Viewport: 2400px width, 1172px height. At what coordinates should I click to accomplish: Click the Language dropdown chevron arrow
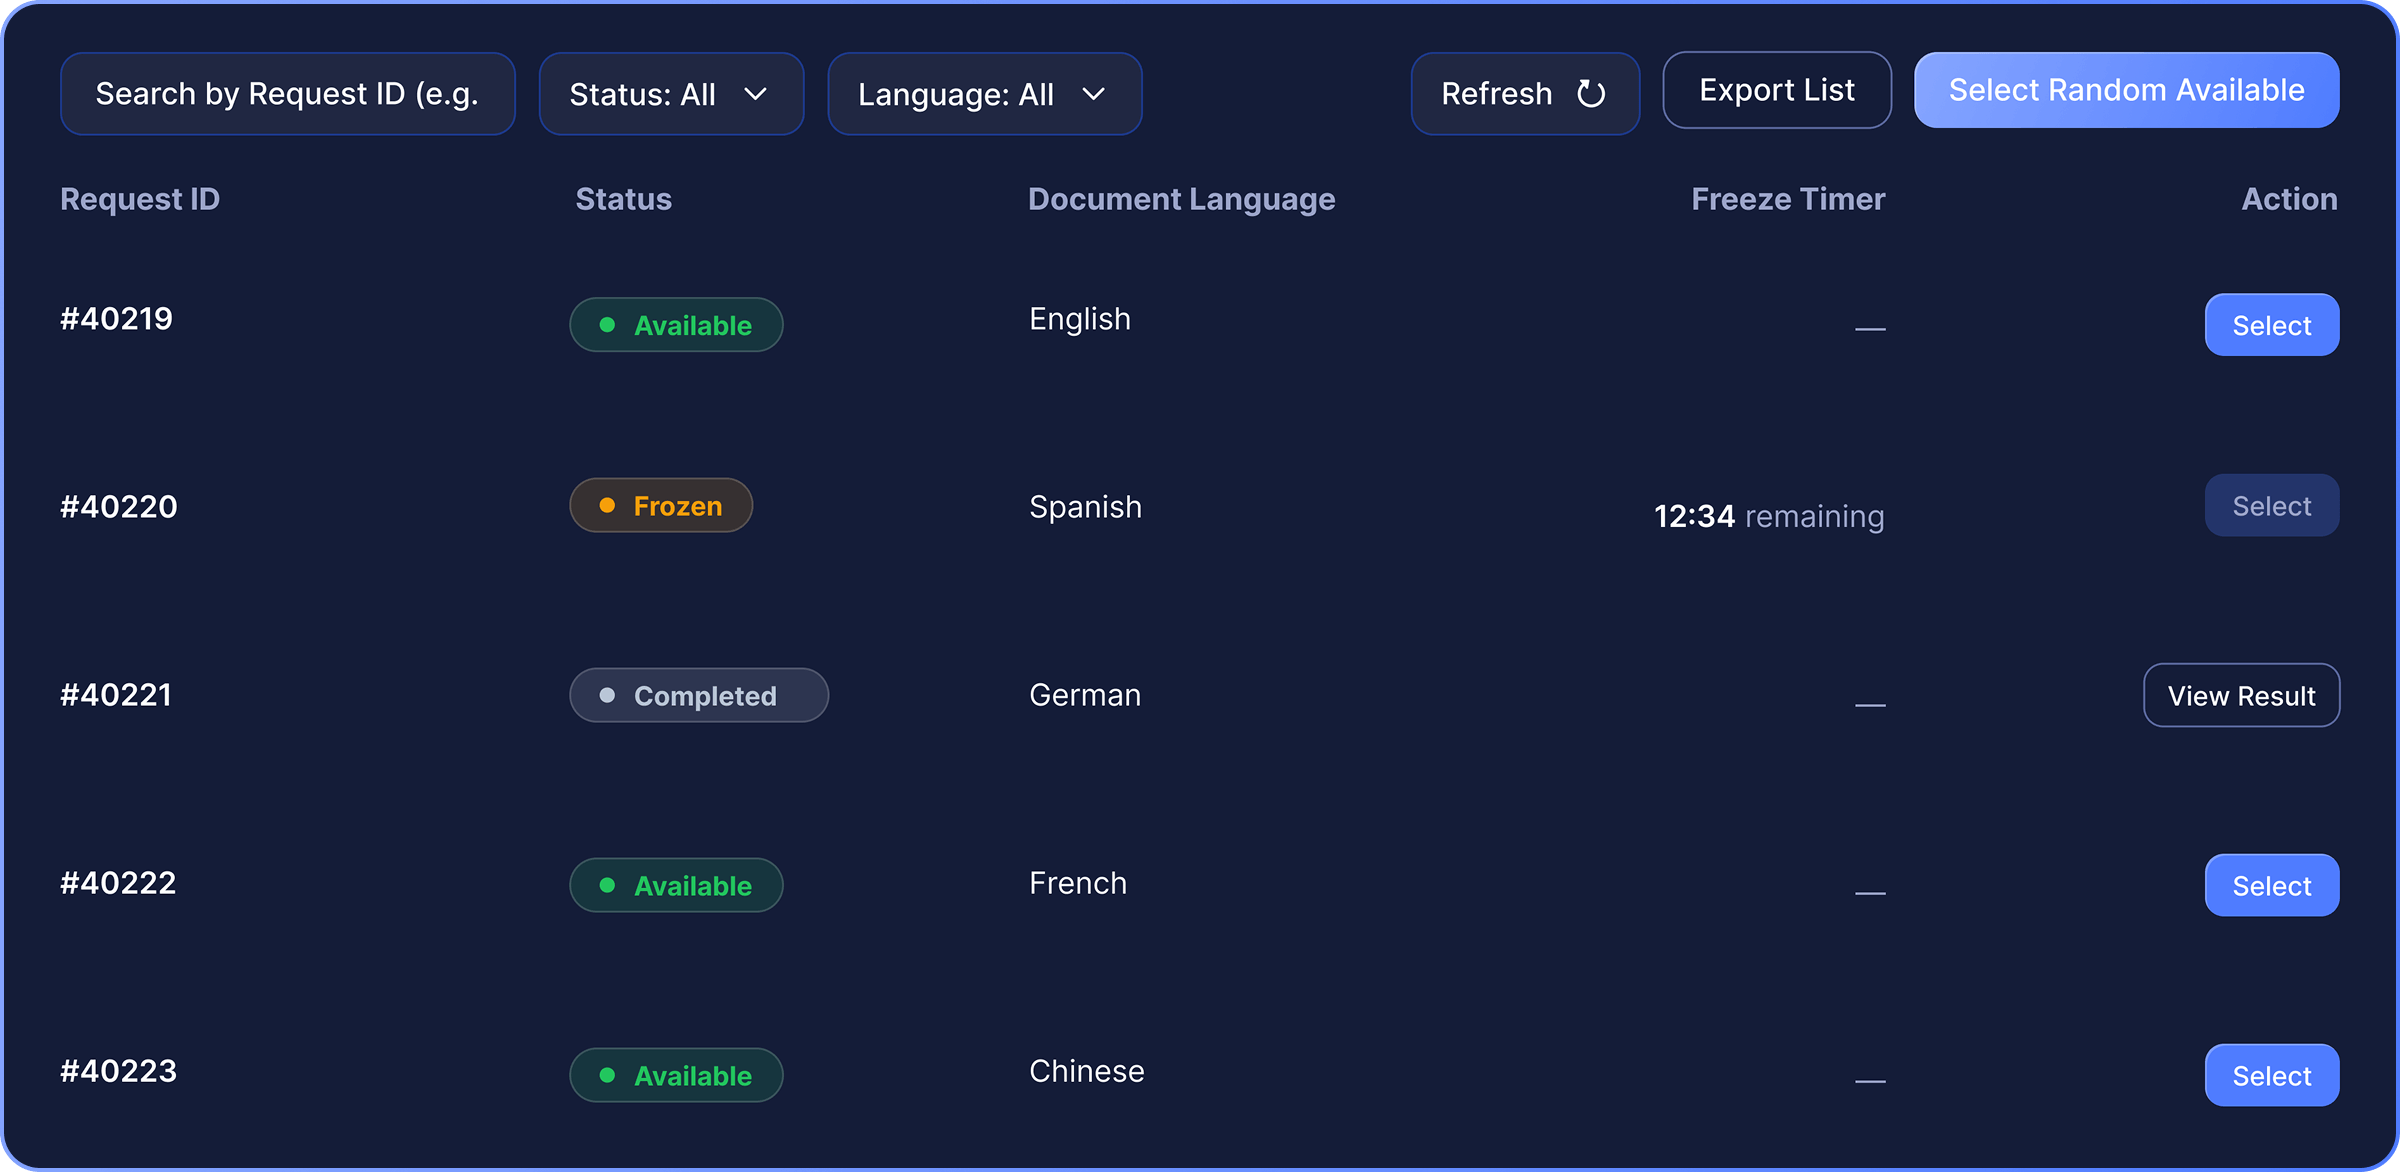(x=1094, y=94)
